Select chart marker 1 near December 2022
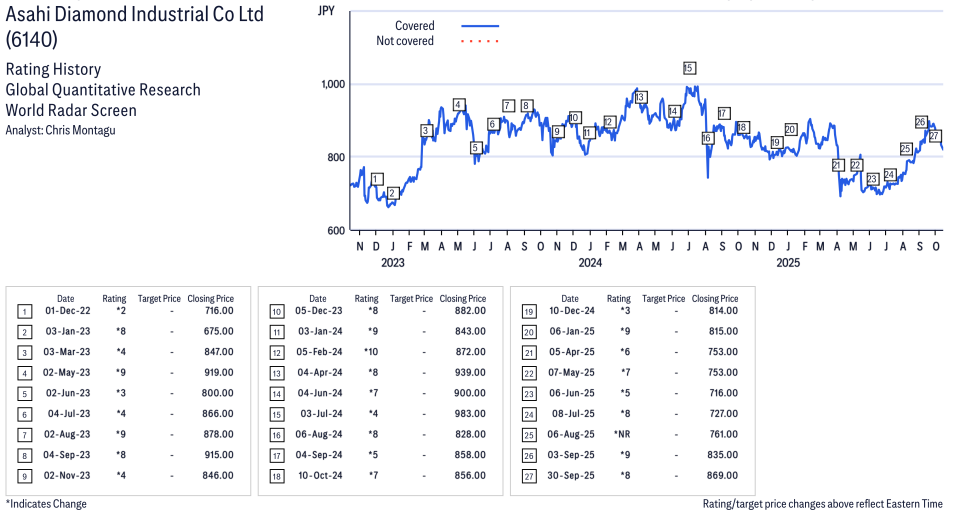The width and height of the screenshot is (954, 510). pos(376,179)
